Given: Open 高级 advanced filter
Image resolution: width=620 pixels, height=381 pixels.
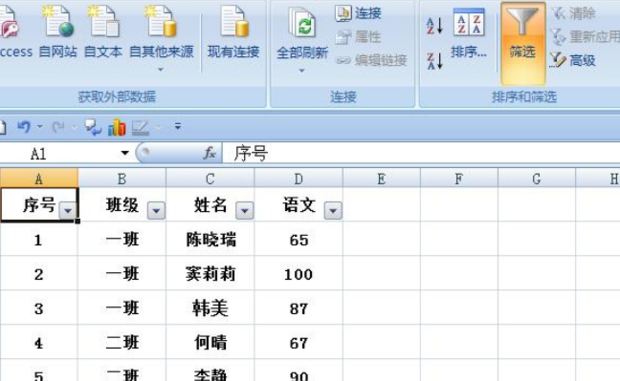Looking at the screenshot, I should coord(573,60).
